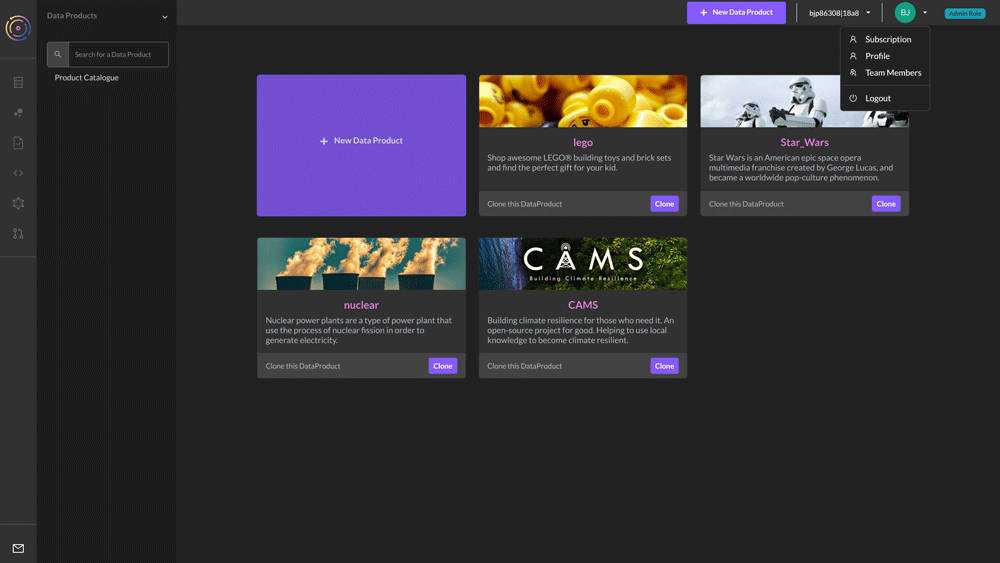The height and width of the screenshot is (563, 1000).
Task: Clone the nuclear data product
Action: [x=443, y=366]
